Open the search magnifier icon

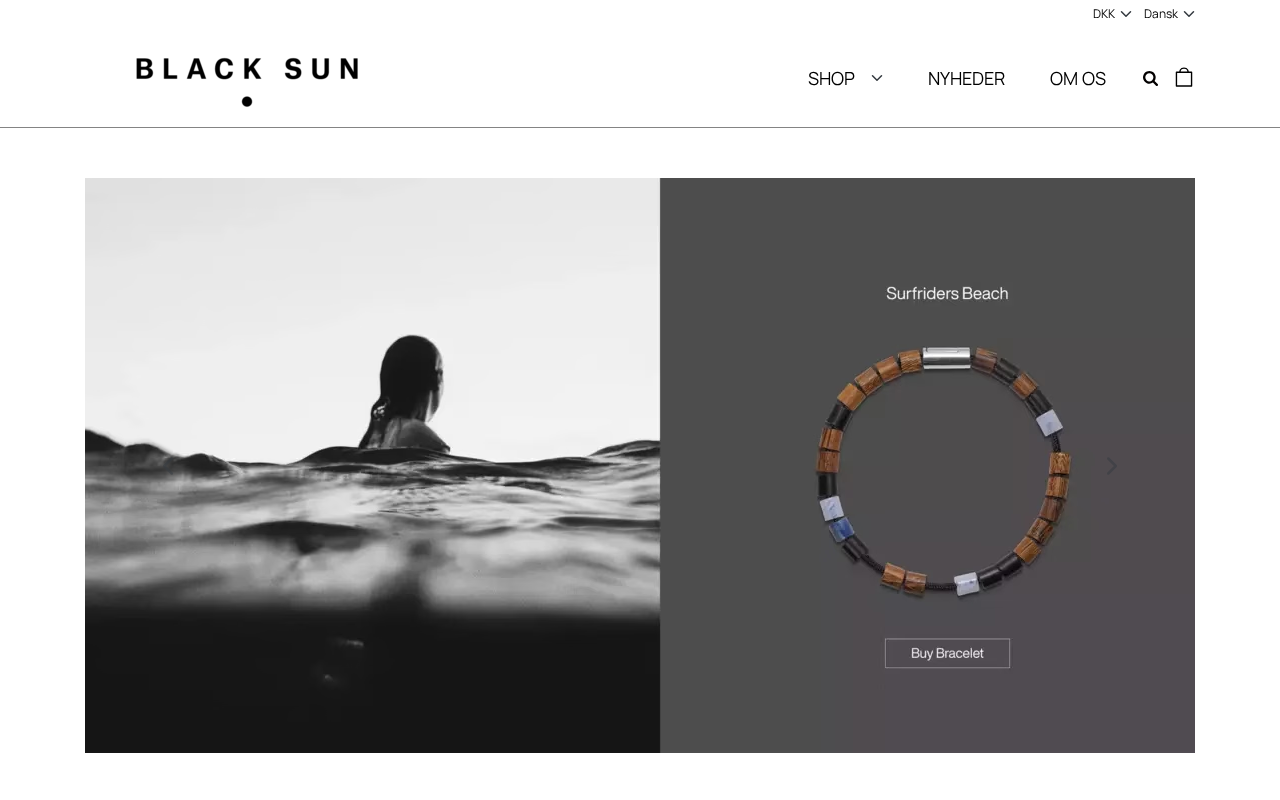coord(1150,79)
